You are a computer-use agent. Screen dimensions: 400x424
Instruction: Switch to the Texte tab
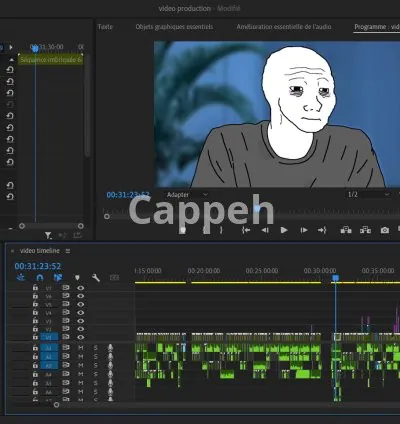[x=105, y=27]
